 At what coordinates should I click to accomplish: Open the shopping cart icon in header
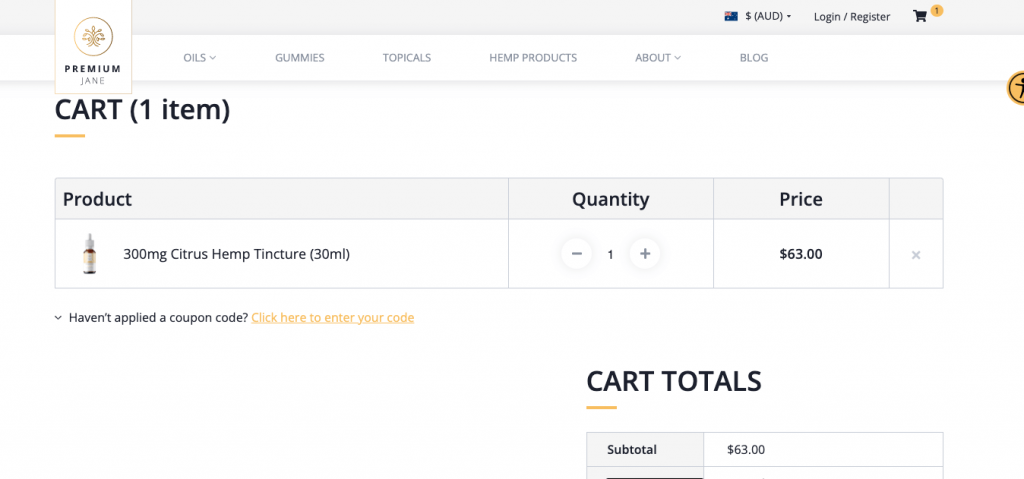point(920,17)
